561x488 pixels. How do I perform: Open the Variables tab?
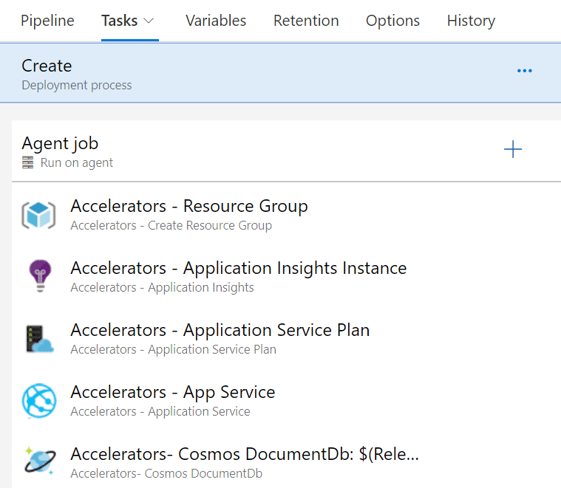tap(216, 21)
